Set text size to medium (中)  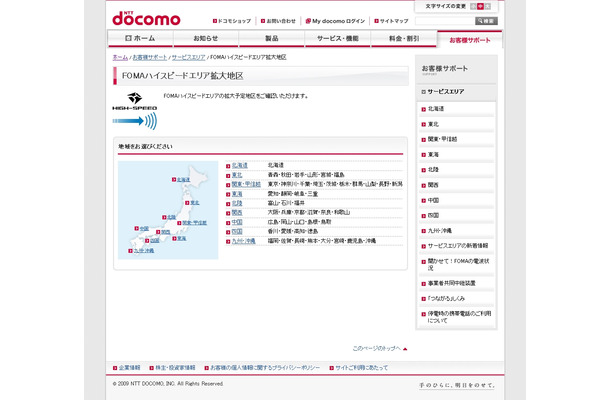[480, 6]
